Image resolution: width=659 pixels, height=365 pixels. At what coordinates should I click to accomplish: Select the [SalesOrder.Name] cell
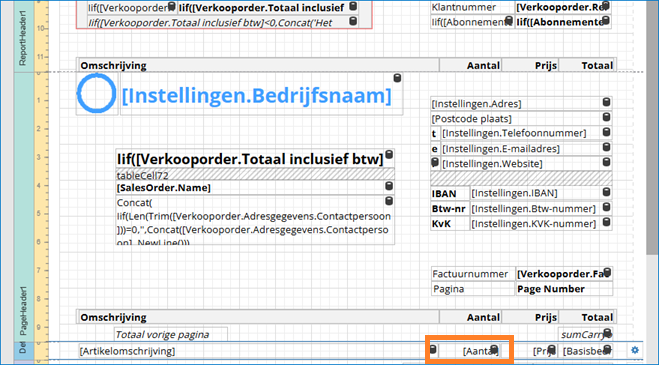point(255,188)
